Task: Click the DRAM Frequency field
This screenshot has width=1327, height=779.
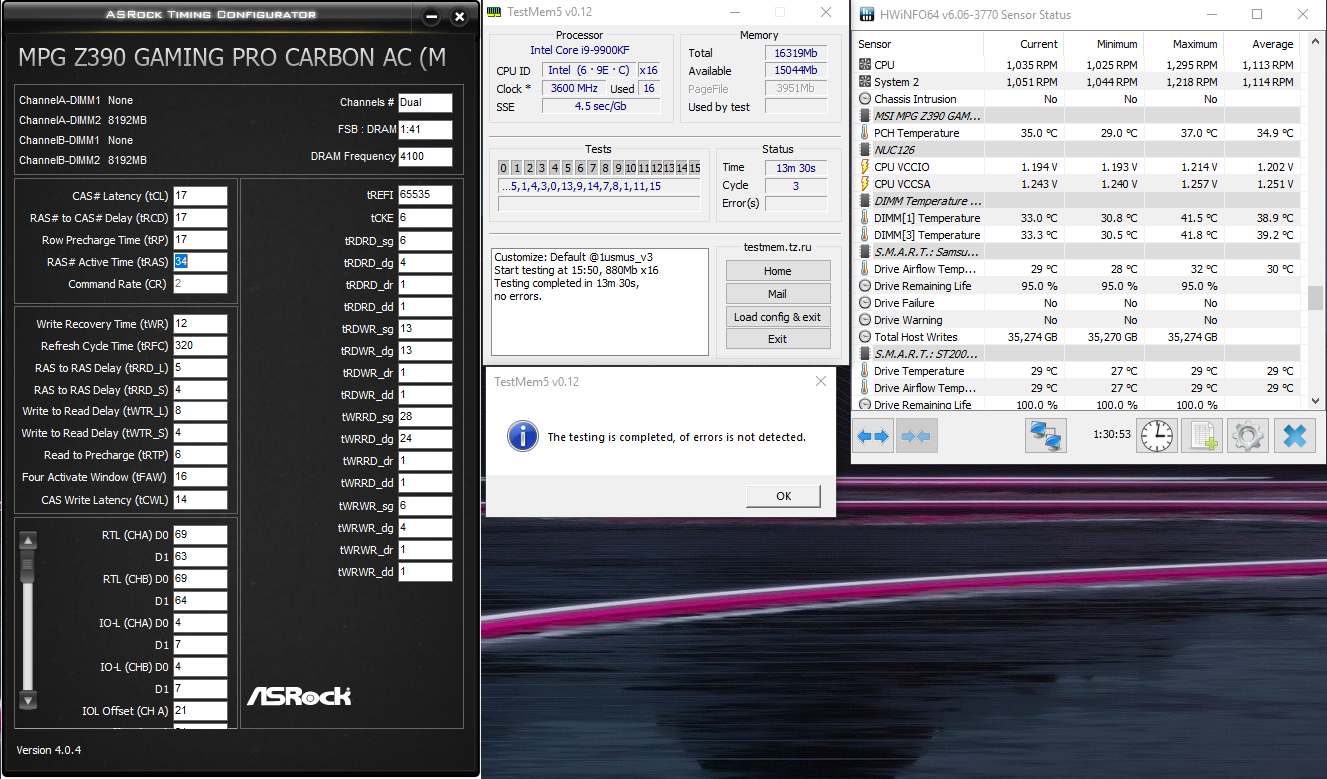Action: point(425,157)
